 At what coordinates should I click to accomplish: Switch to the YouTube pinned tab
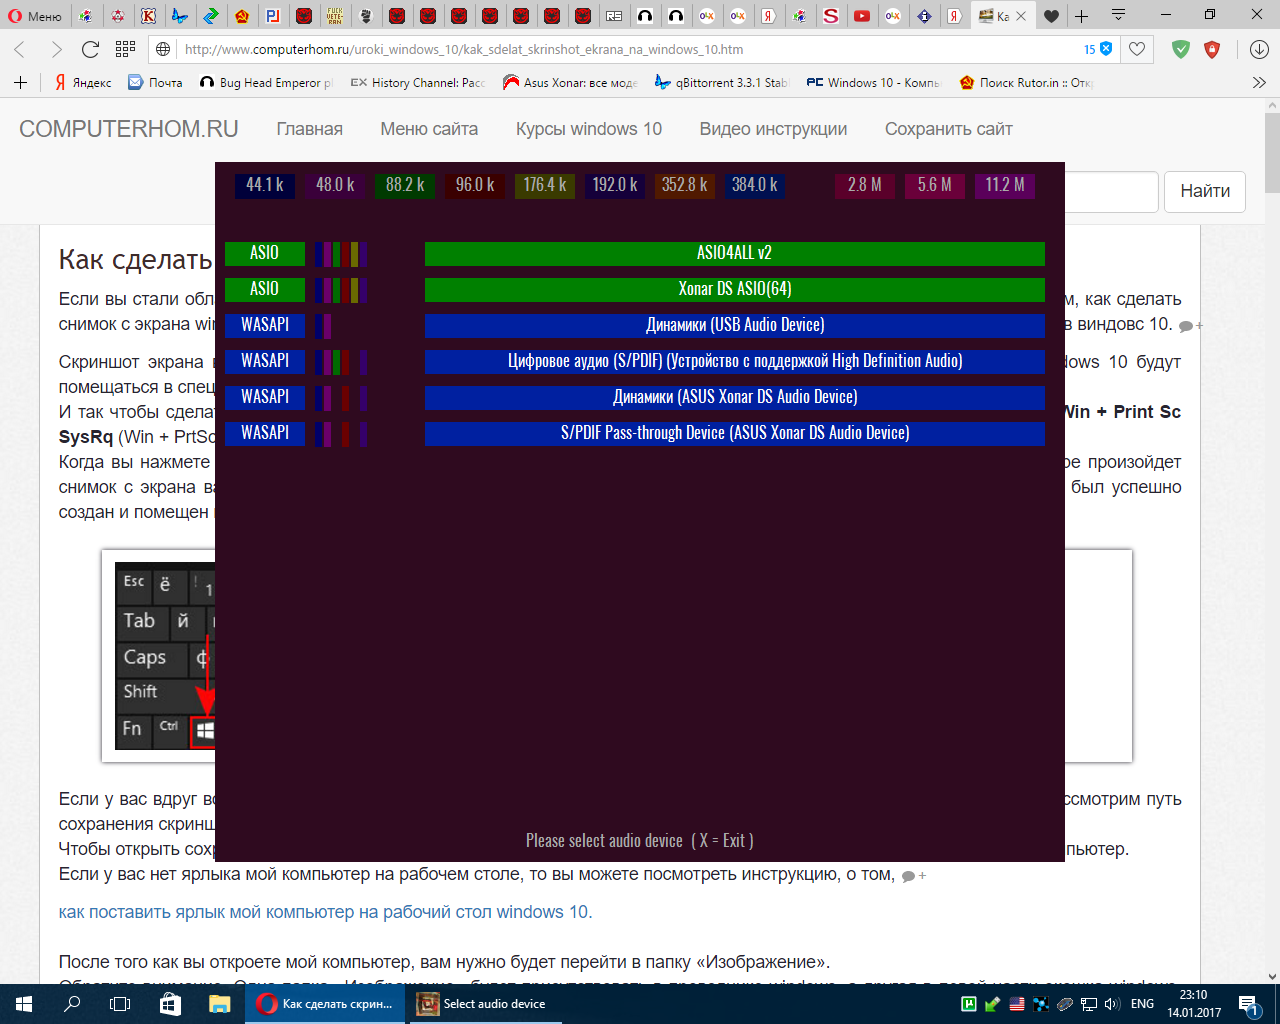(861, 16)
